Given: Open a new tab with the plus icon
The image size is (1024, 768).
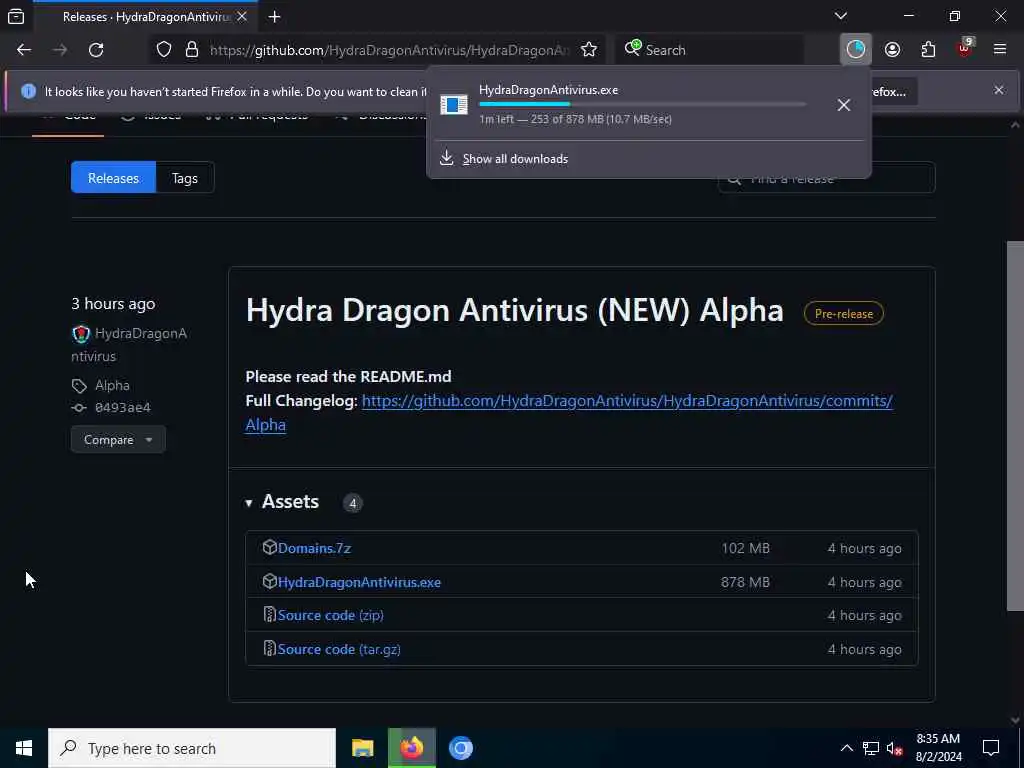Looking at the screenshot, I should click(x=274, y=17).
